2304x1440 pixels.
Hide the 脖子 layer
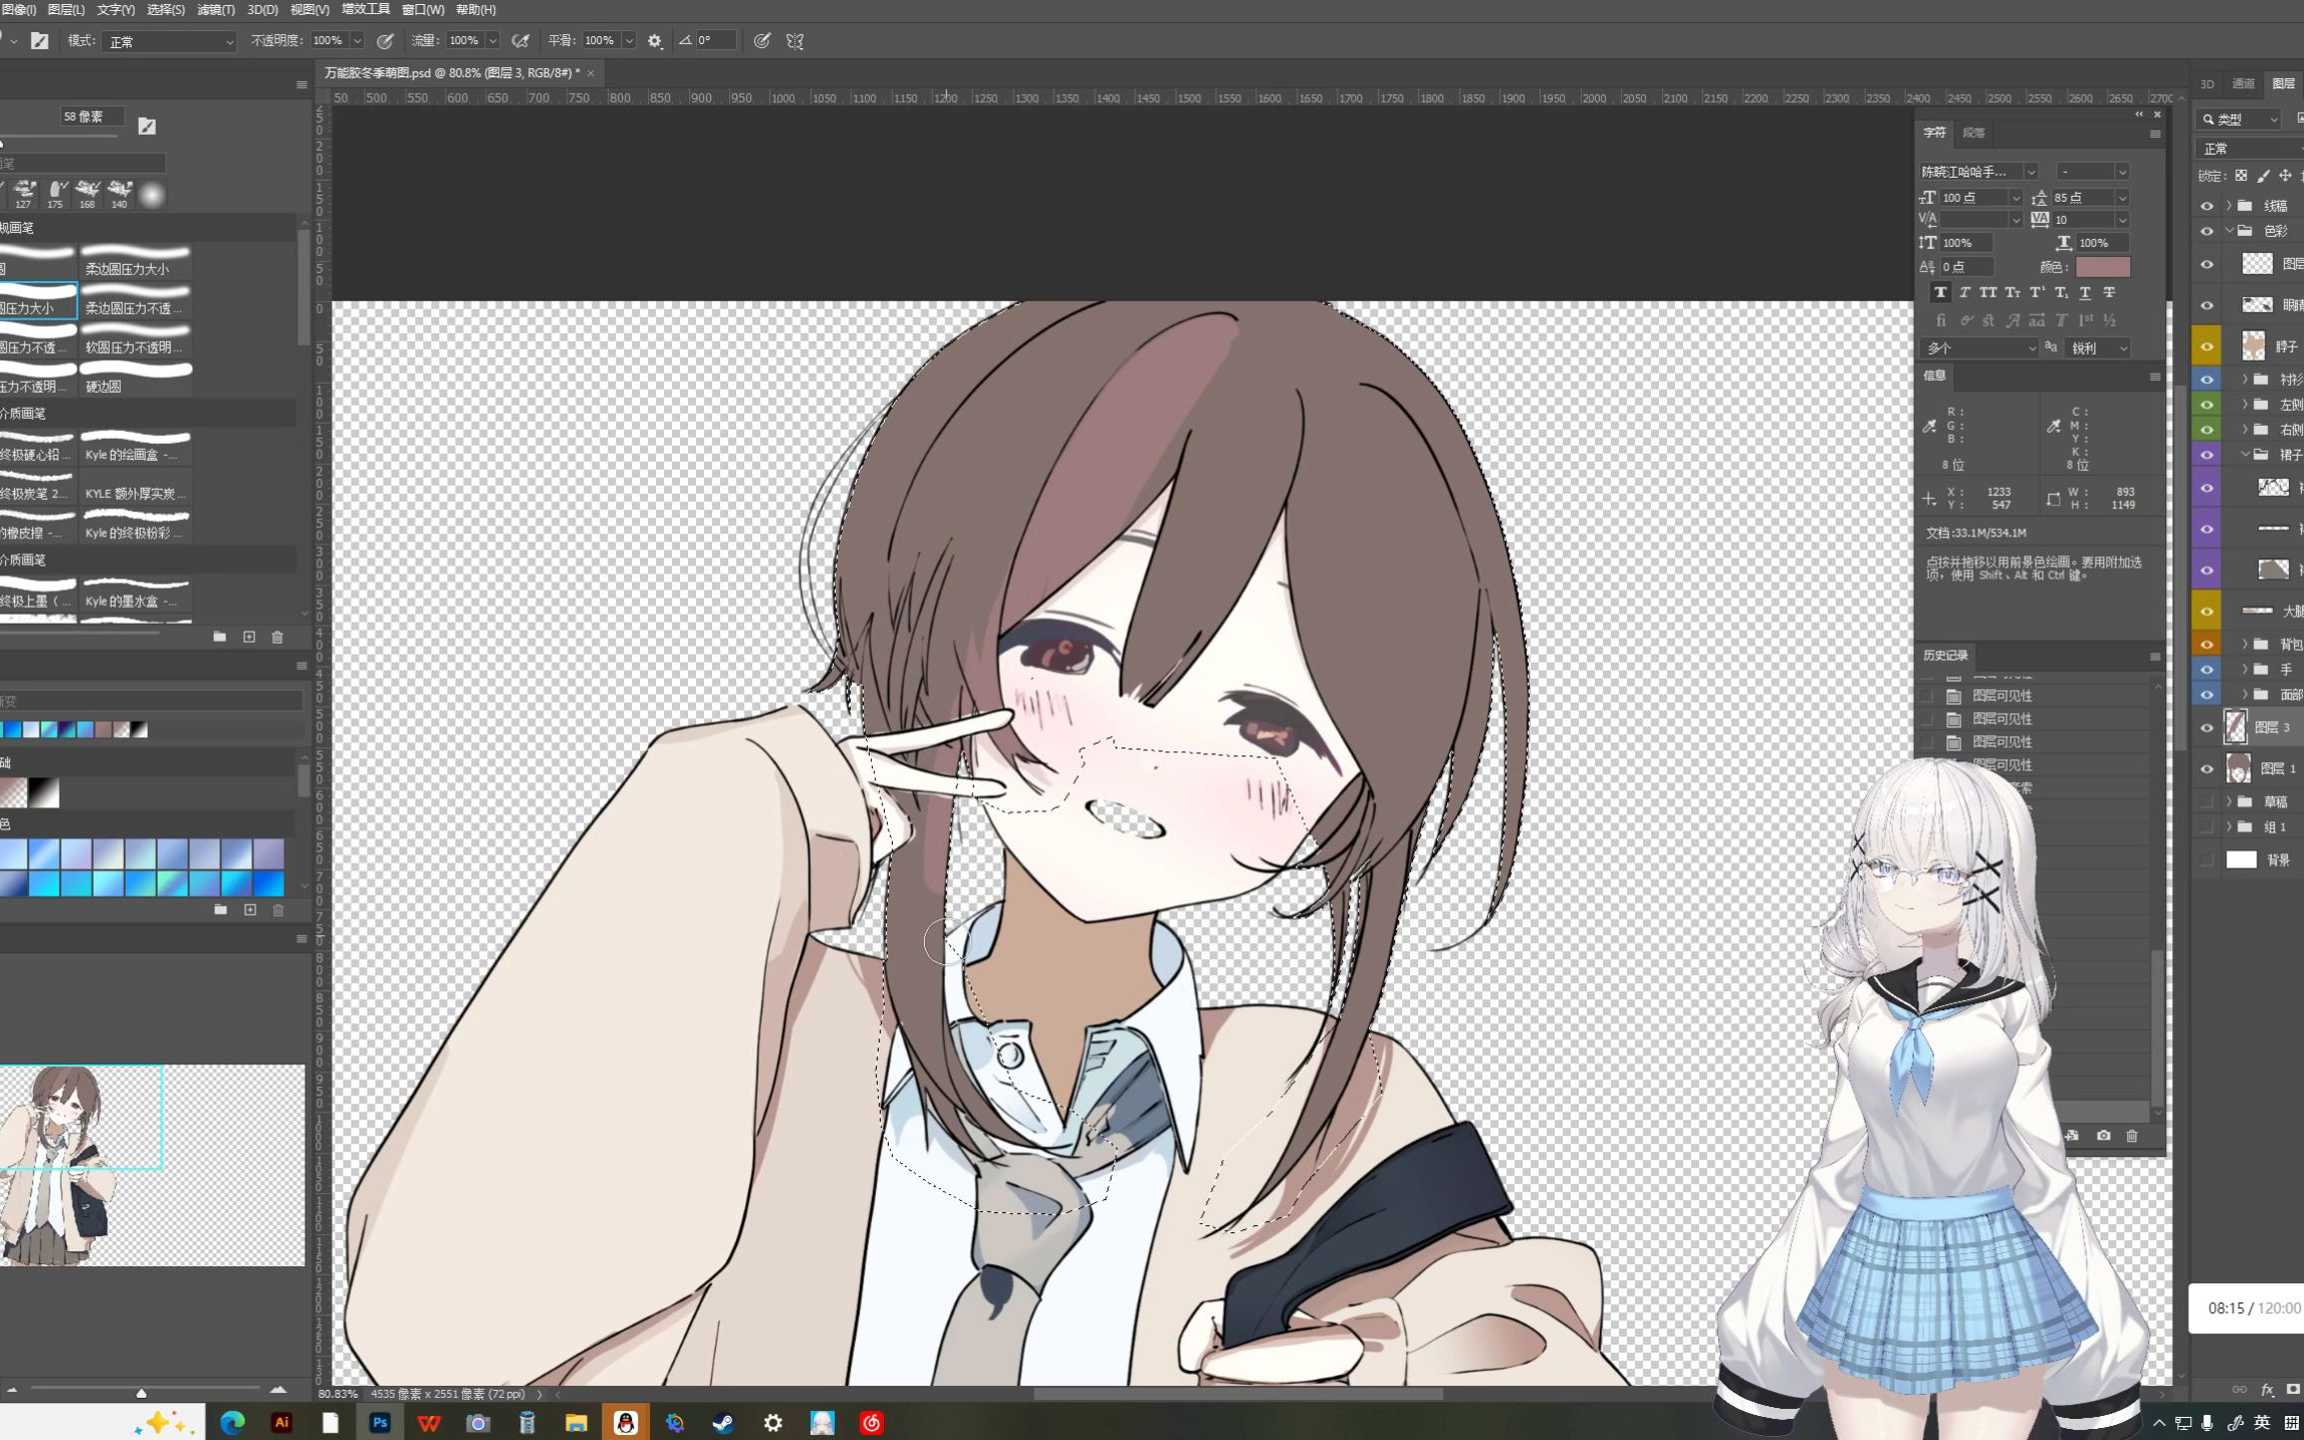2207,346
